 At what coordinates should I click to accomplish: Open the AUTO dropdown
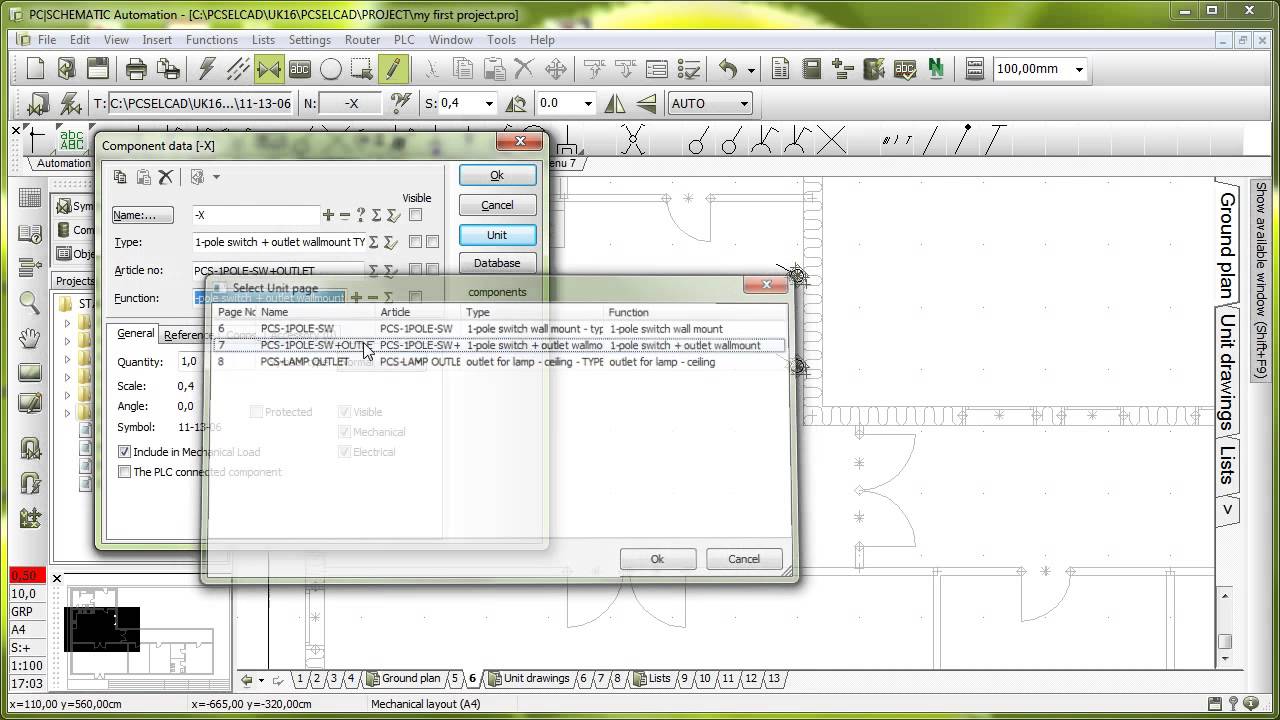(x=743, y=103)
